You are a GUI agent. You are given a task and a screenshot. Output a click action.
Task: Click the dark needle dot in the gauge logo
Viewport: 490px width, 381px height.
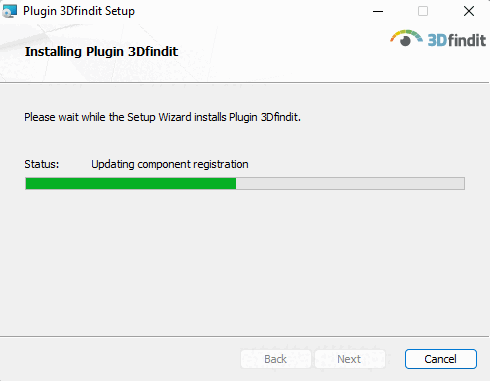click(x=405, y=41)
